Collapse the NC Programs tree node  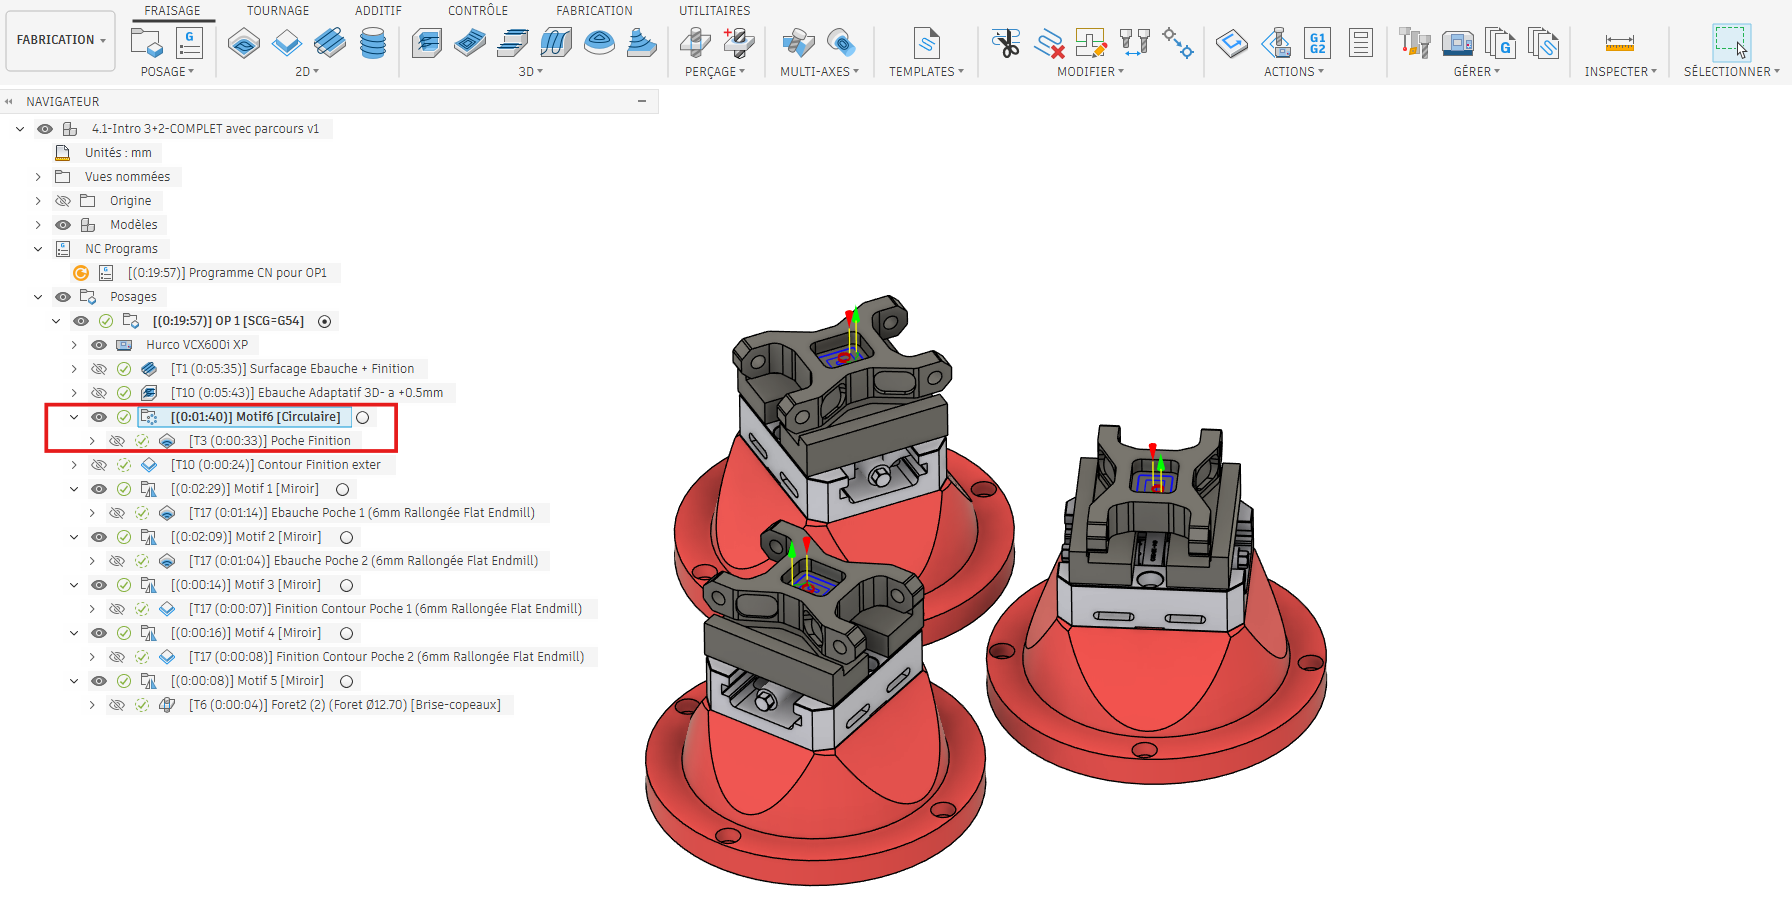(38, 249)
